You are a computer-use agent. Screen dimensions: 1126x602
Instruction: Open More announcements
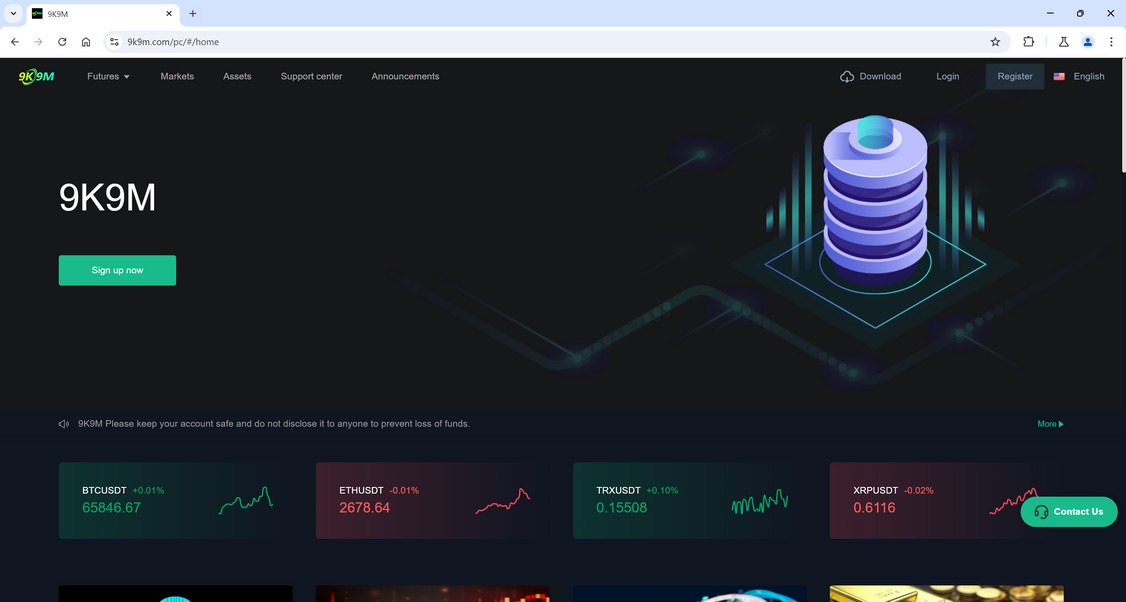pos(1048,423)
